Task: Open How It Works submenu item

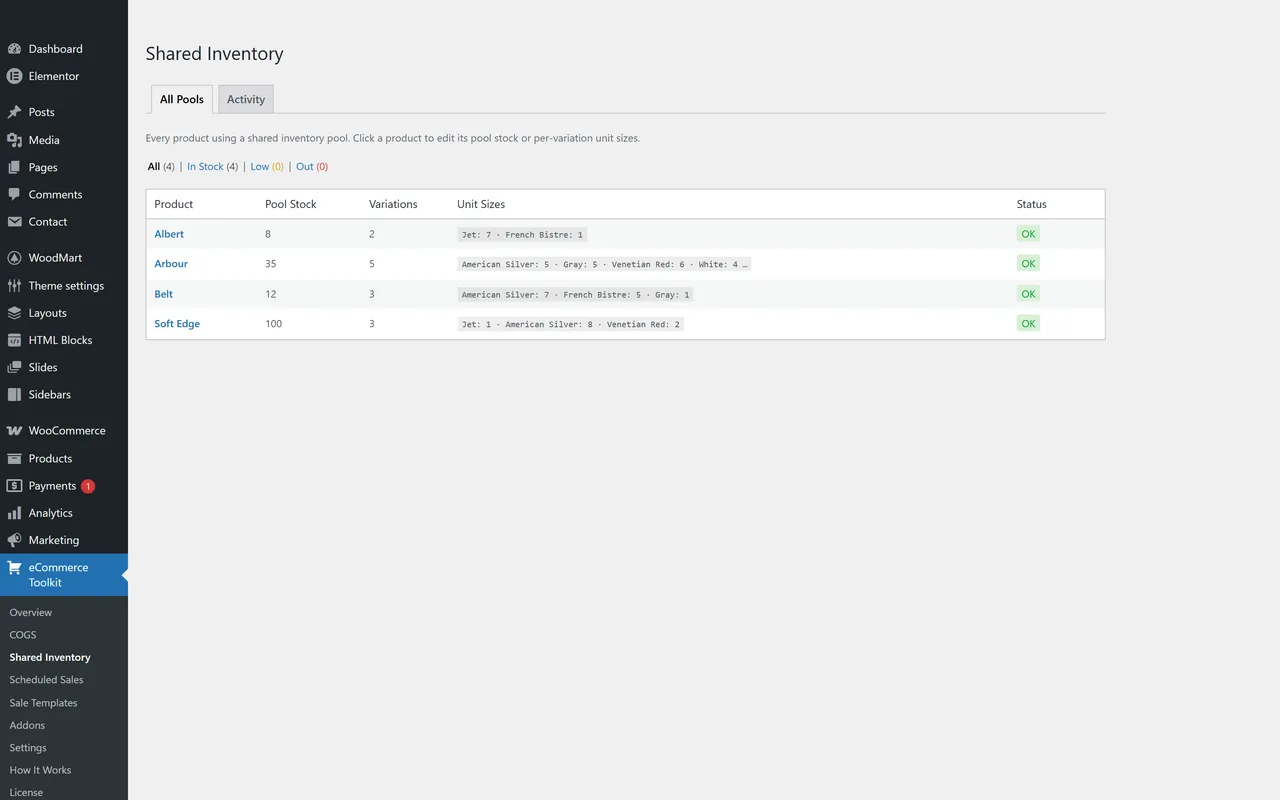Action: pos(41,770)
